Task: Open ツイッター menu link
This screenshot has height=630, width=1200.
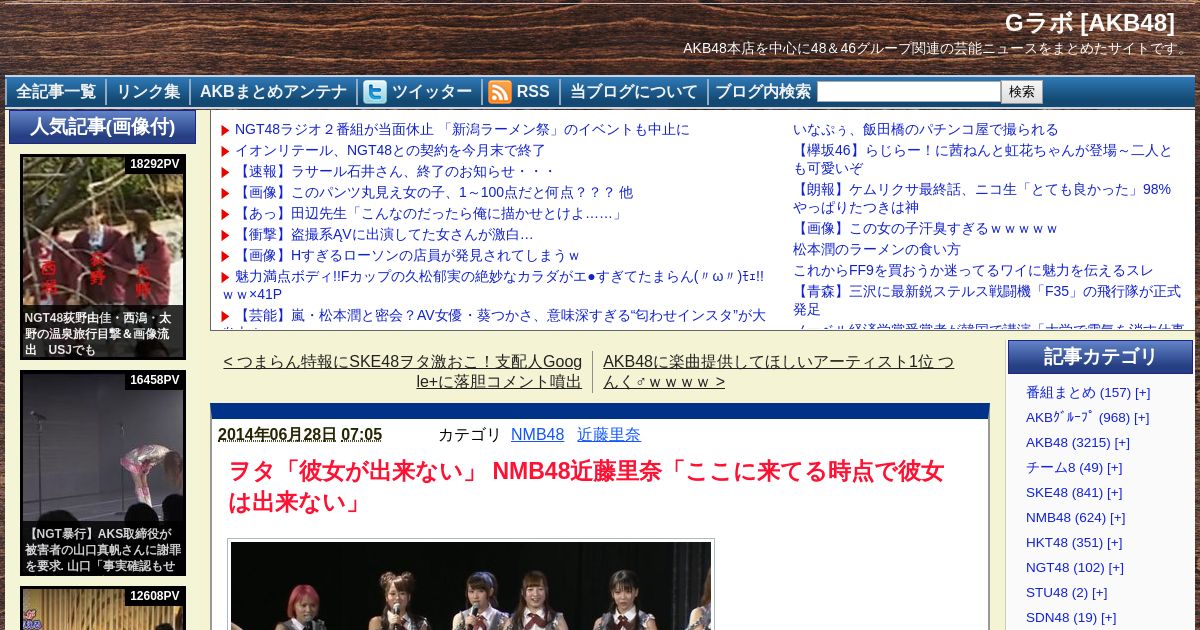Action: tap(432, 92)
